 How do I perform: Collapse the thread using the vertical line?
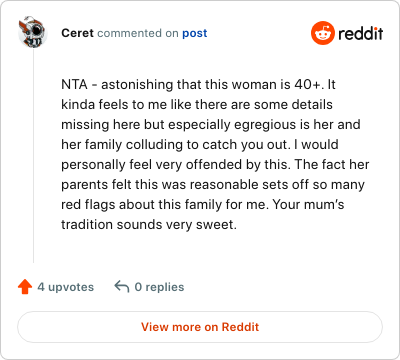[x=33, y=155]
